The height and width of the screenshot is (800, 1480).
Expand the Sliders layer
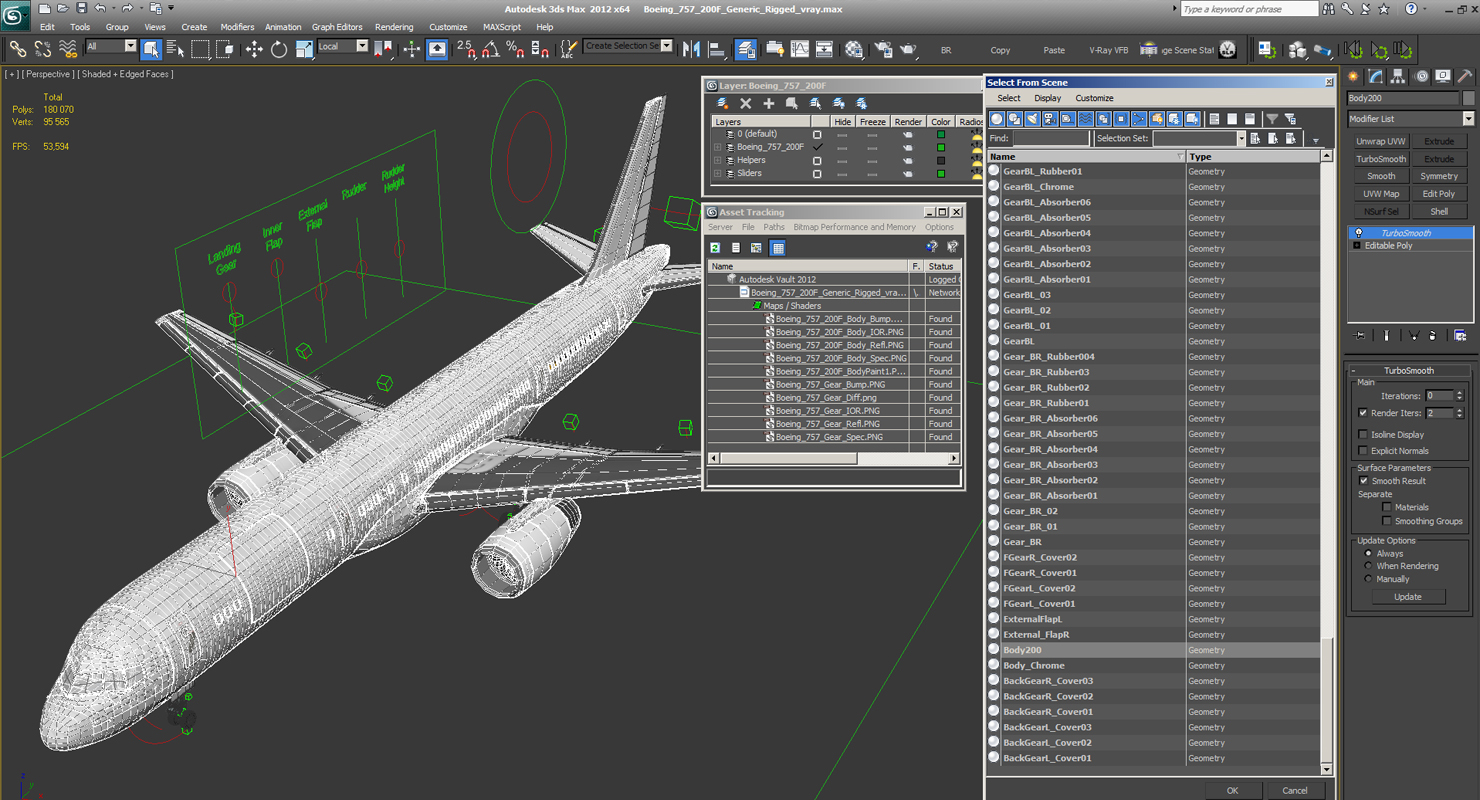[x=717, y=173]
